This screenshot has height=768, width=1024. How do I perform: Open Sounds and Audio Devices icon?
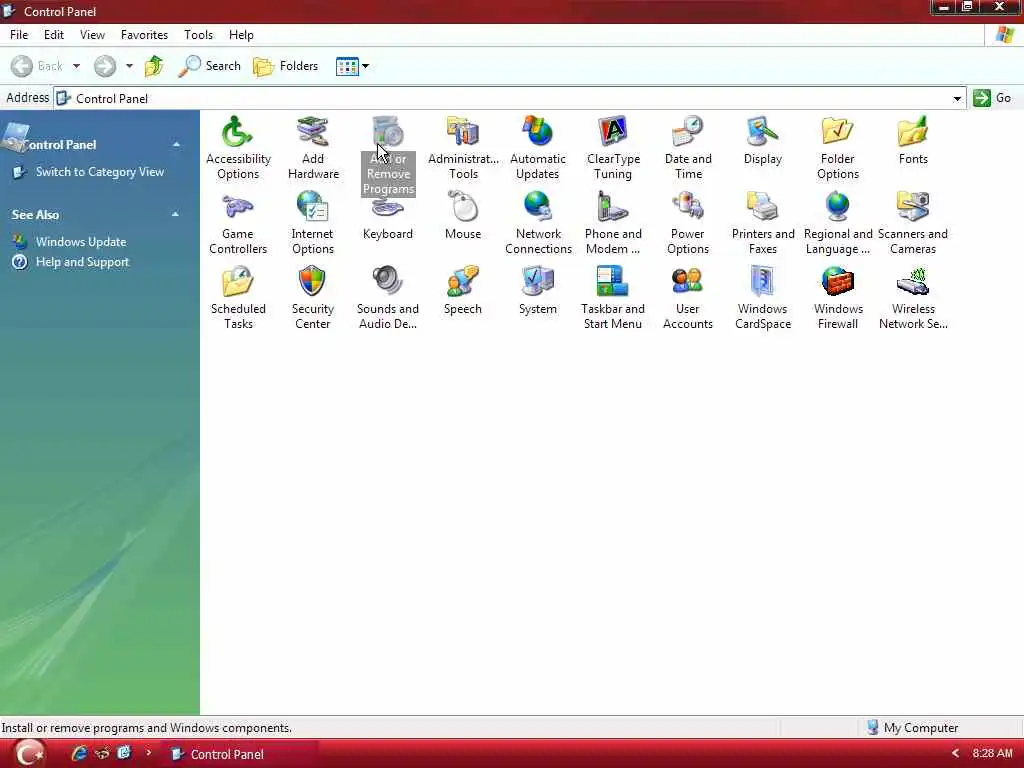387,298
